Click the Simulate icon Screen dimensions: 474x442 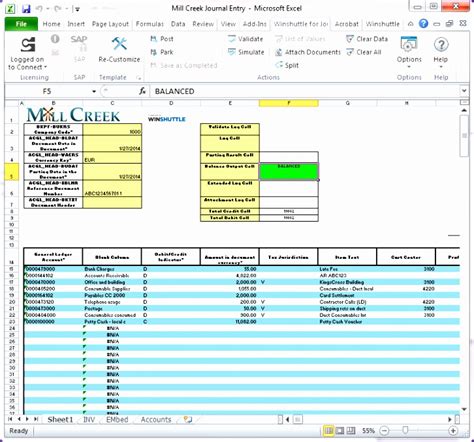pyautogui.click(x=232, y=52)
